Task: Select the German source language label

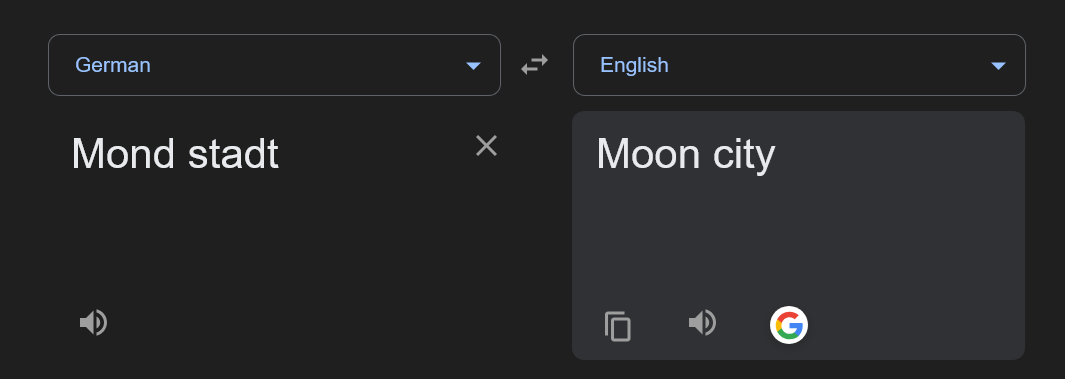Action: click(113, 65)
